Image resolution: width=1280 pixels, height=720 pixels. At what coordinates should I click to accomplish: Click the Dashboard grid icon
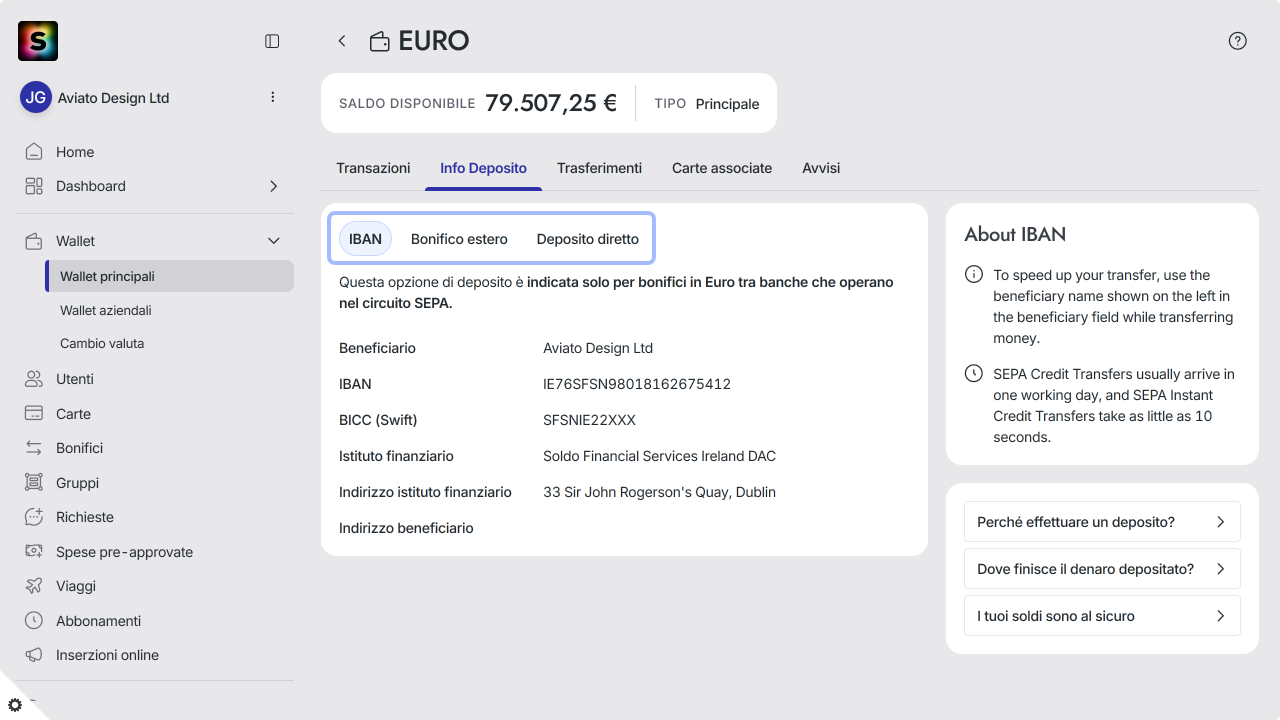pyautogui.click(x=34, y=186)
